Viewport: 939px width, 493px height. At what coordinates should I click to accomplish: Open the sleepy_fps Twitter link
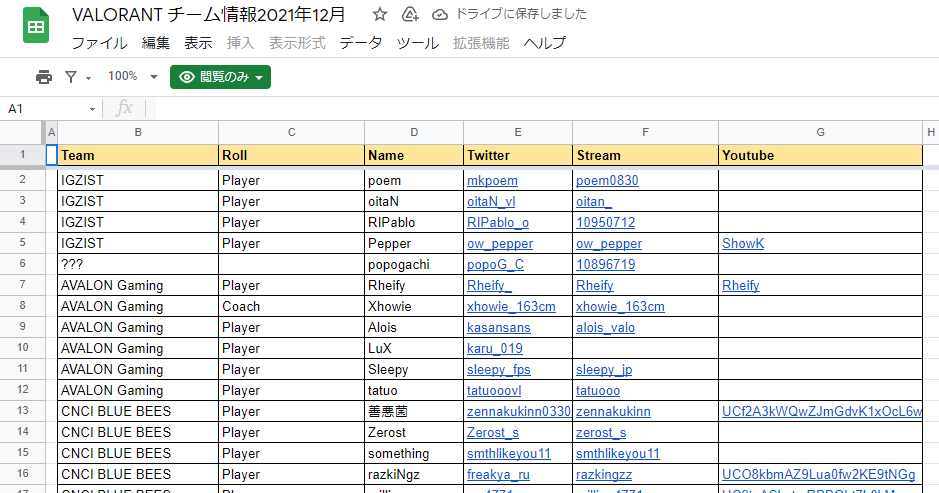click(499, 369)
